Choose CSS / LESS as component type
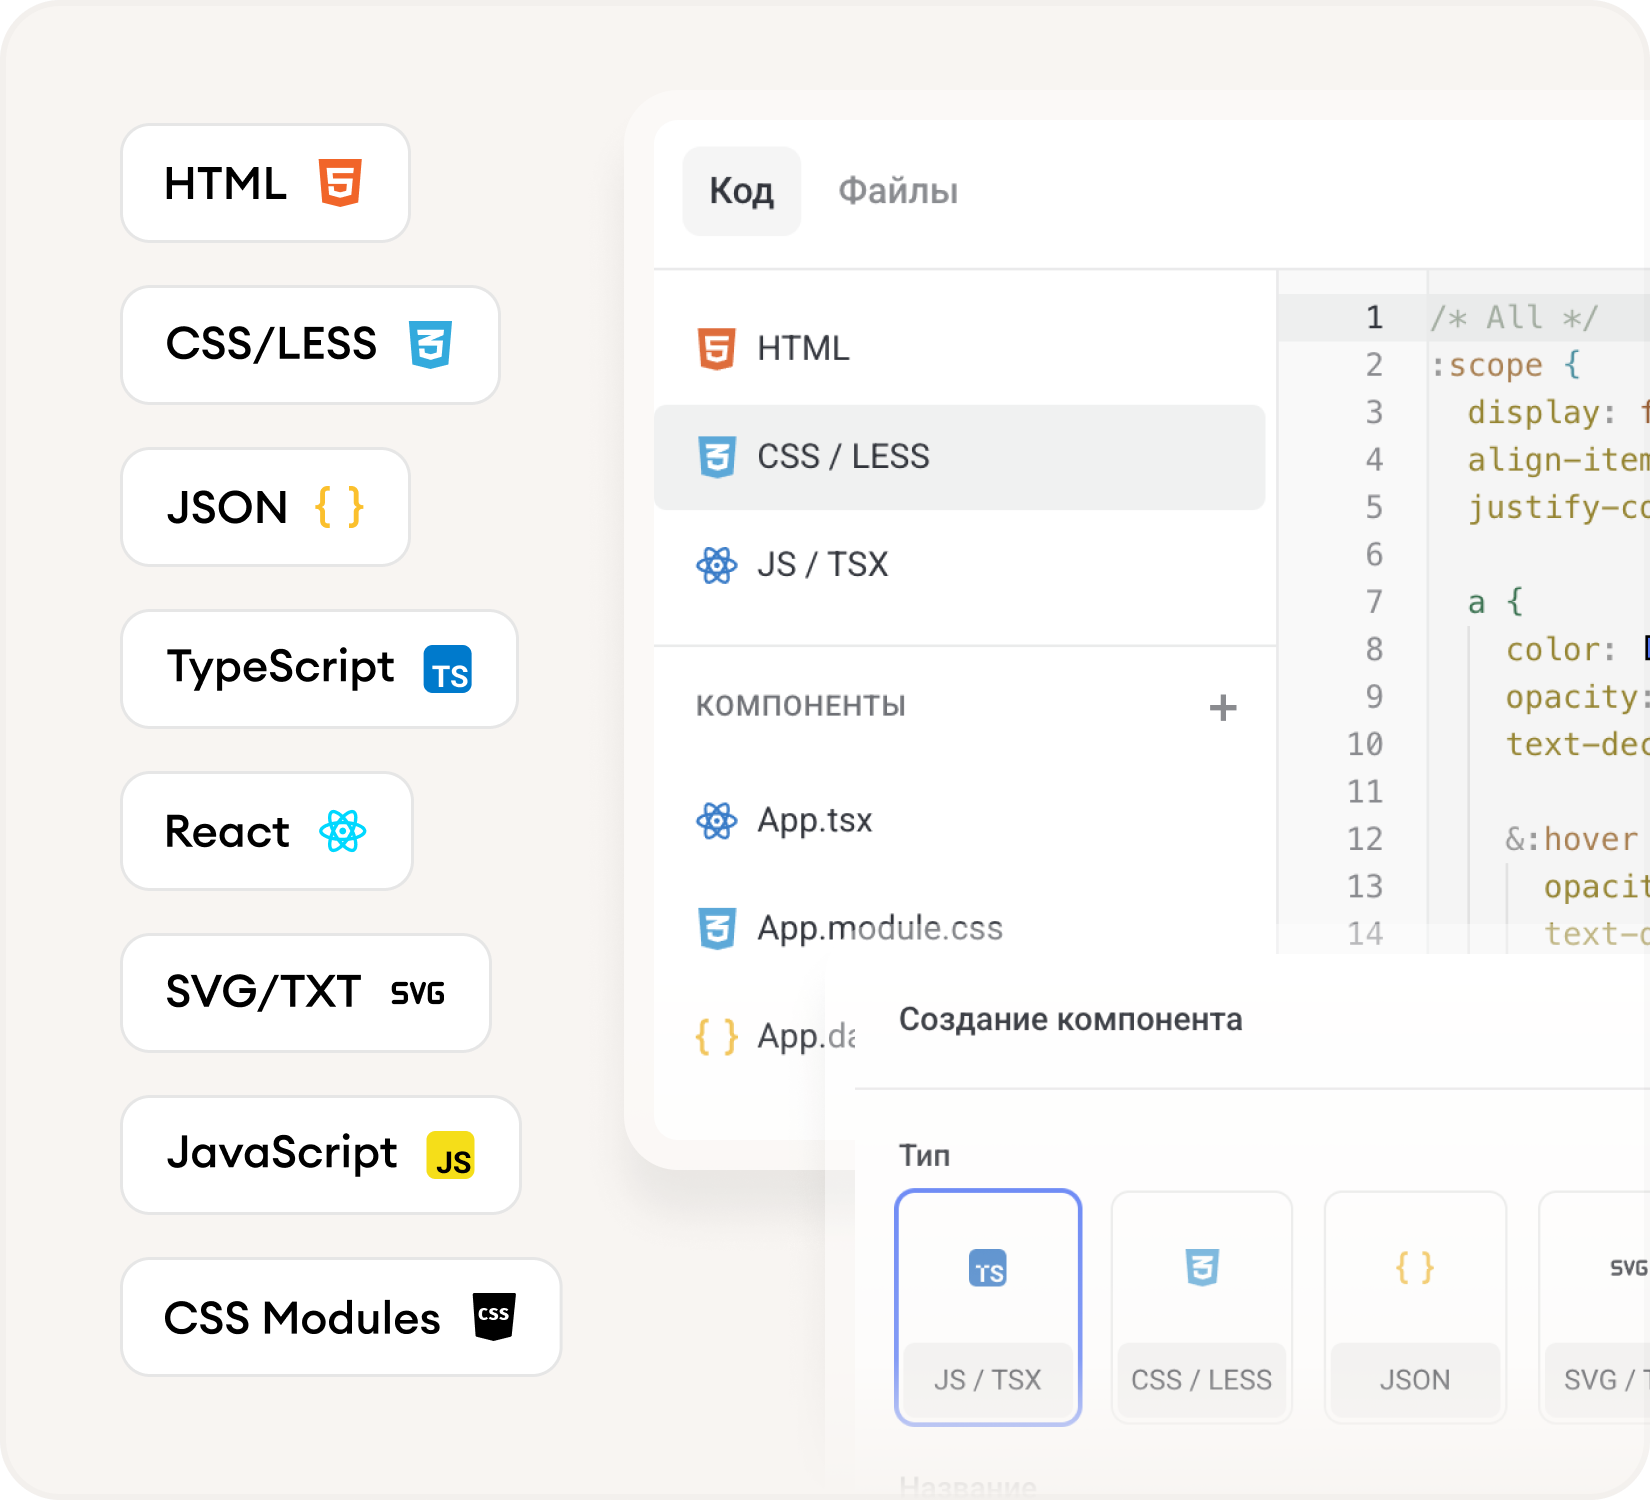The image size is (1650, 1500). pyautogui.click(x=1202, y=1307)
